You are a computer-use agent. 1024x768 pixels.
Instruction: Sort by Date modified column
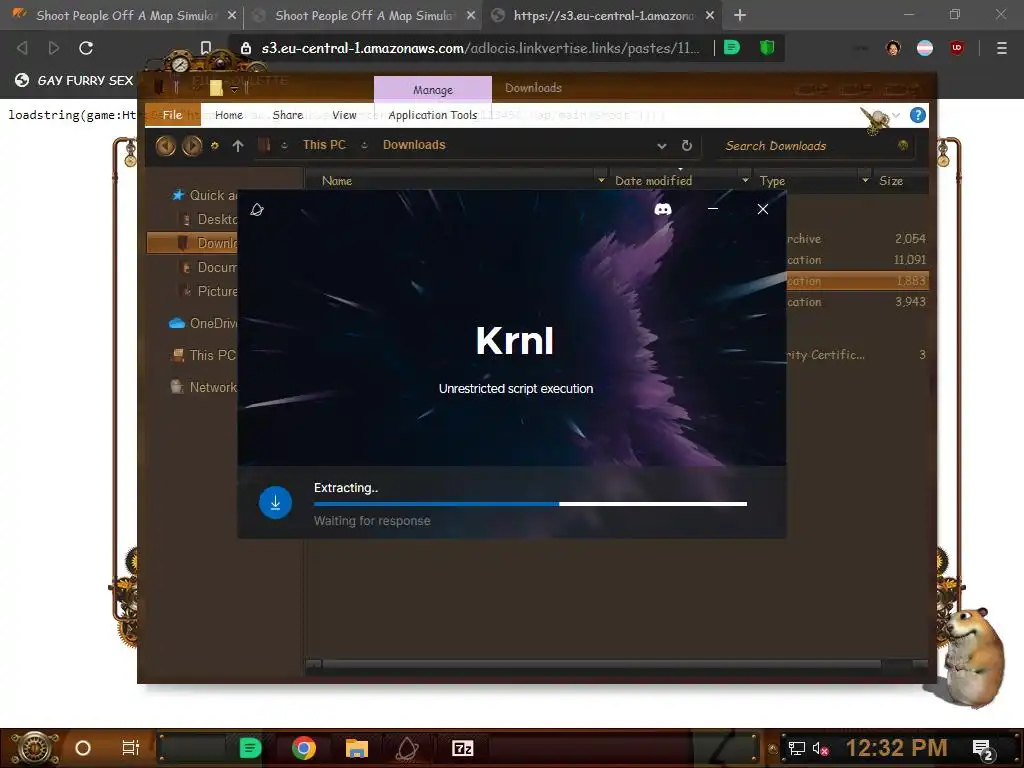(653, 181)
